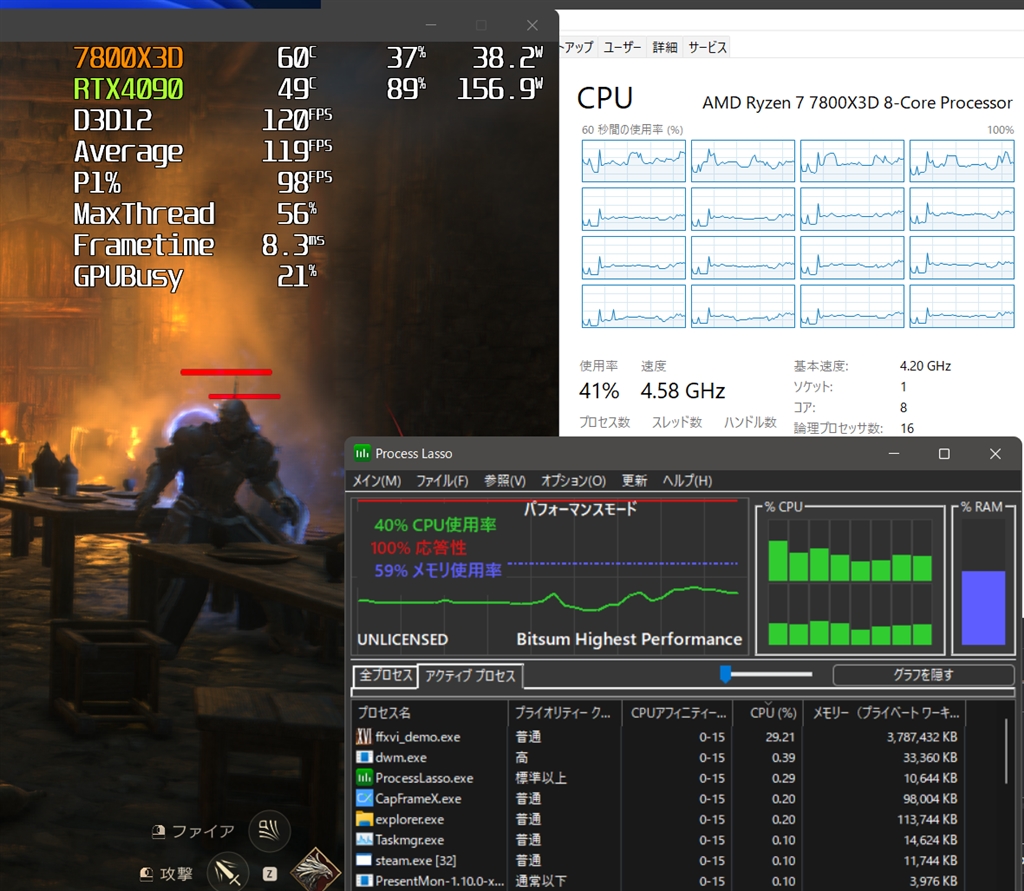Adjust the graph slider handle in Process Lasso
The width and height of the screenshot is (1024, 891).
click(x=725, y=674)
